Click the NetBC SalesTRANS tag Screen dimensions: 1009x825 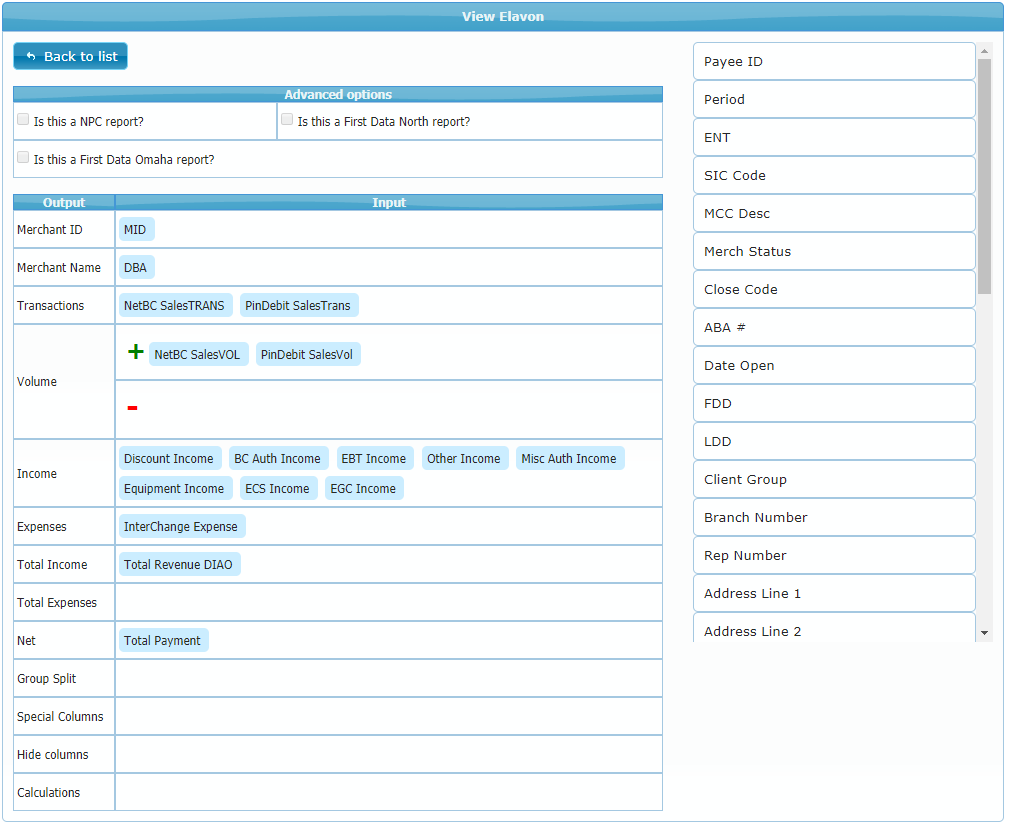click(174, 306)
